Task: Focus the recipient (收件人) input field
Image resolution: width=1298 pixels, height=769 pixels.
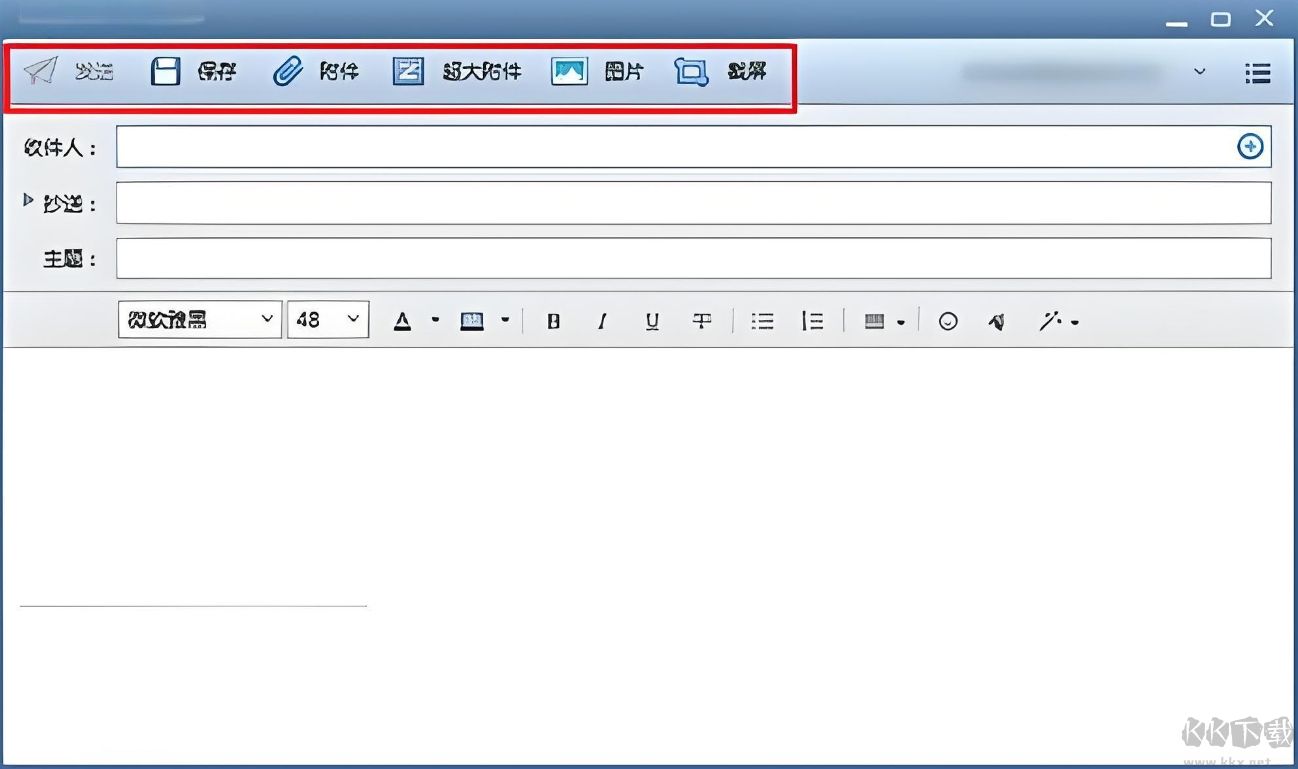Action: pyautogui.click(x=693, y=147)
